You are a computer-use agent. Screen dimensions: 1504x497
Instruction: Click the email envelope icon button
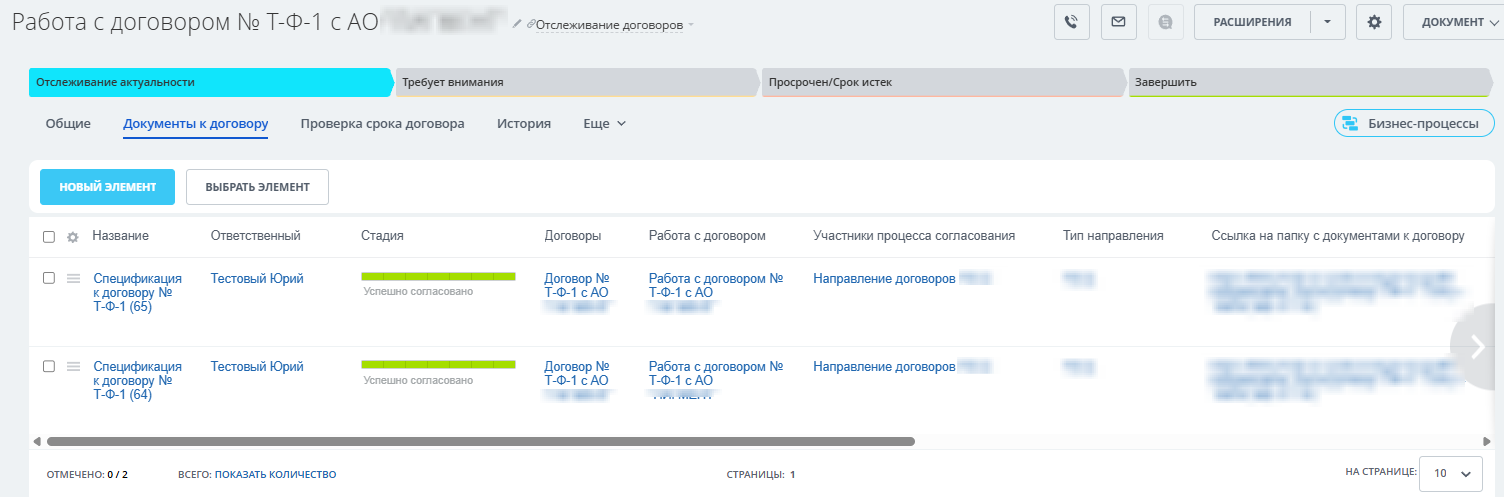1119,22
